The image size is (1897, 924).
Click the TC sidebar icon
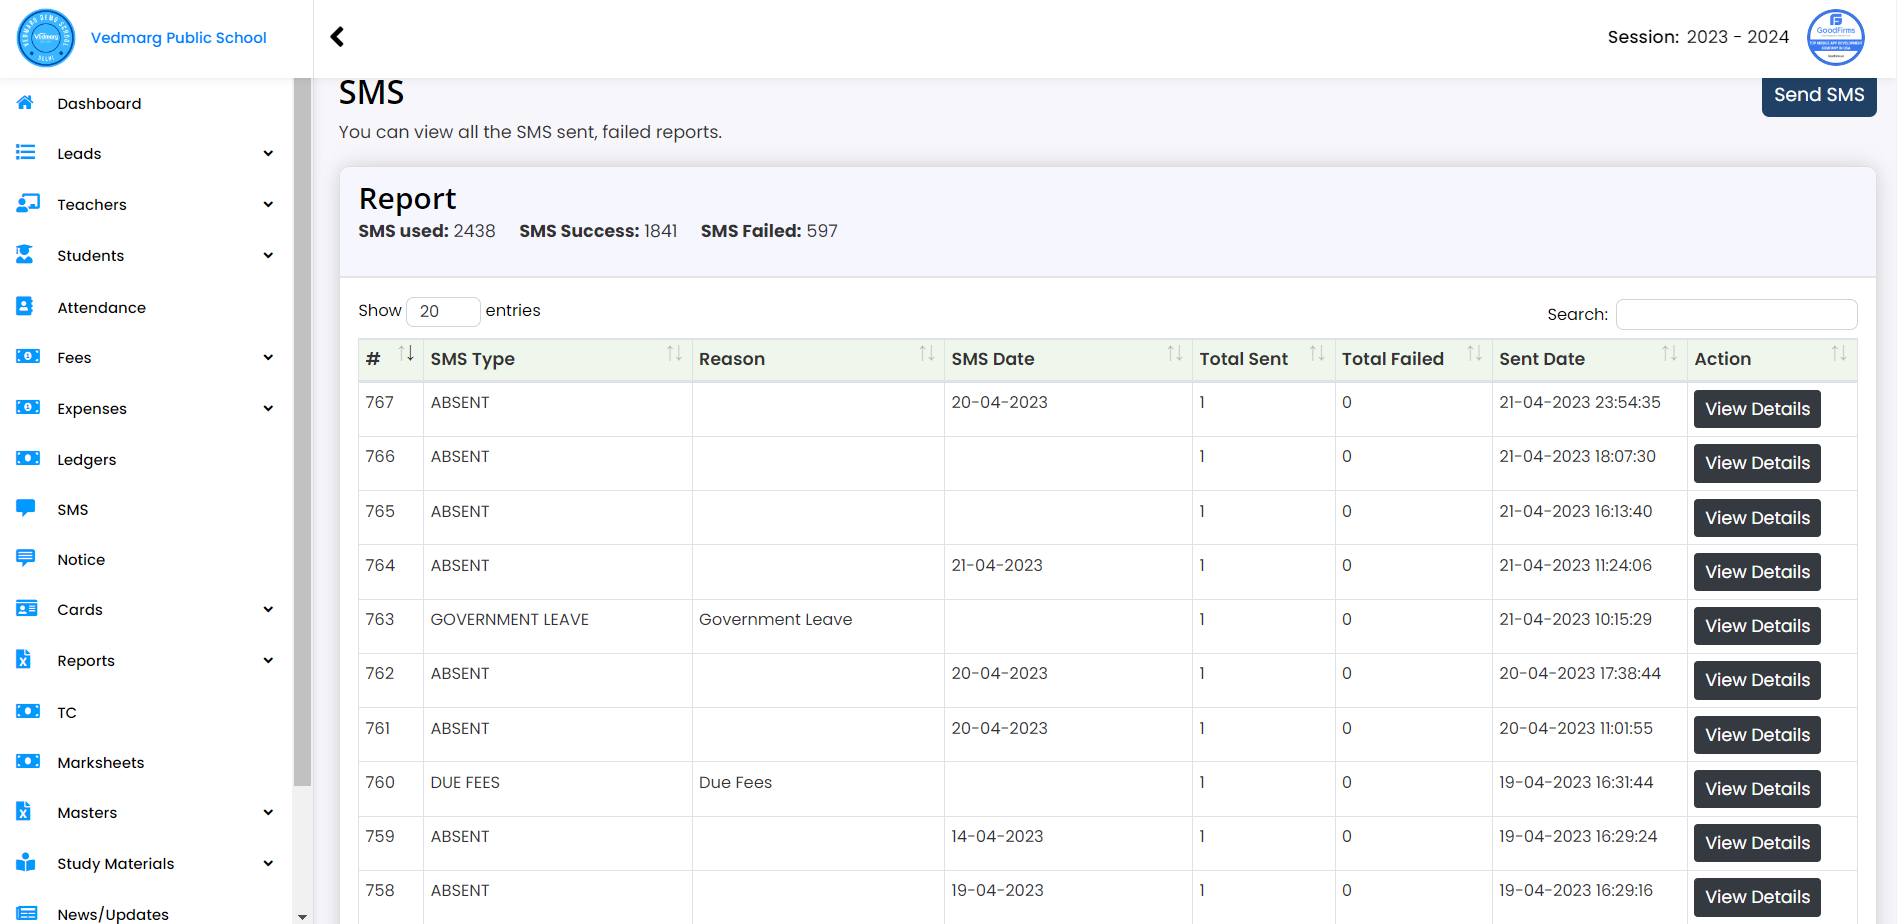[25, 711]
